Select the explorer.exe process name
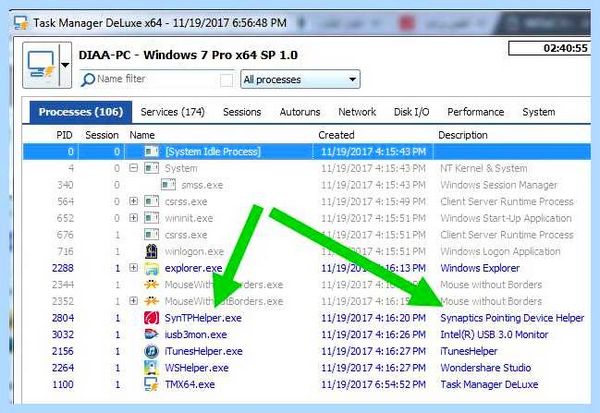The height and width of the screenshot is (413, 600). pos(193,268)
